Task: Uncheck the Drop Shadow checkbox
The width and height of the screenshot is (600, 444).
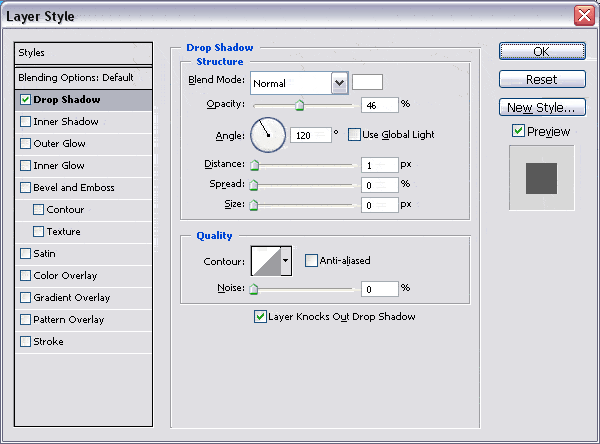Action: click(25, 100)
